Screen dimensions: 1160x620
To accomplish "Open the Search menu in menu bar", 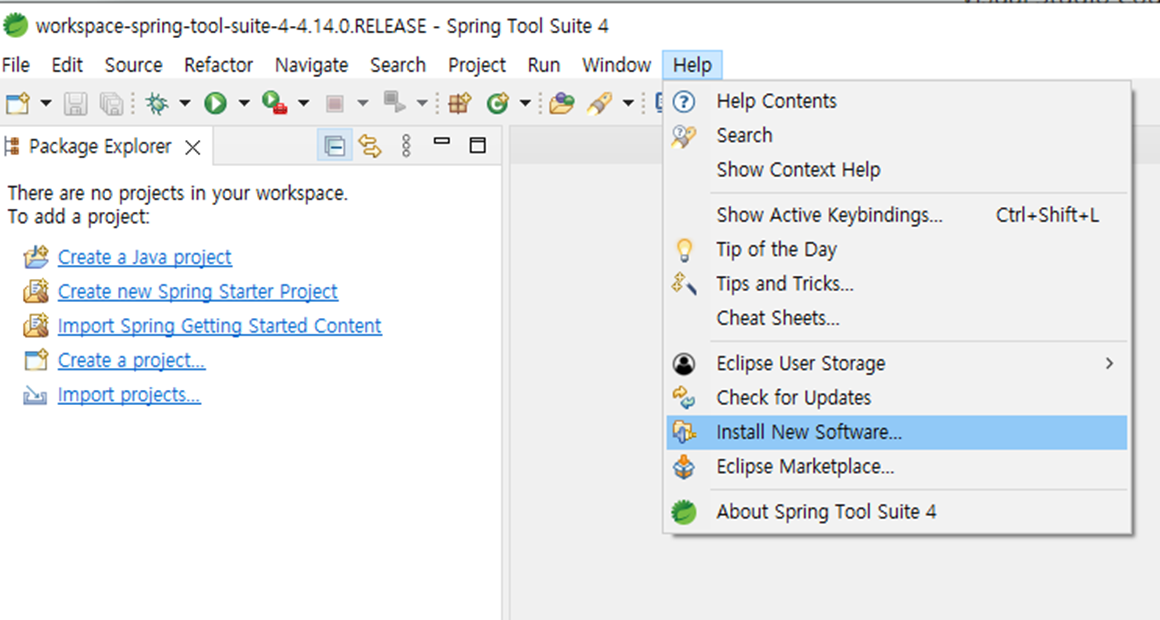I will click(x=398, y=65).
